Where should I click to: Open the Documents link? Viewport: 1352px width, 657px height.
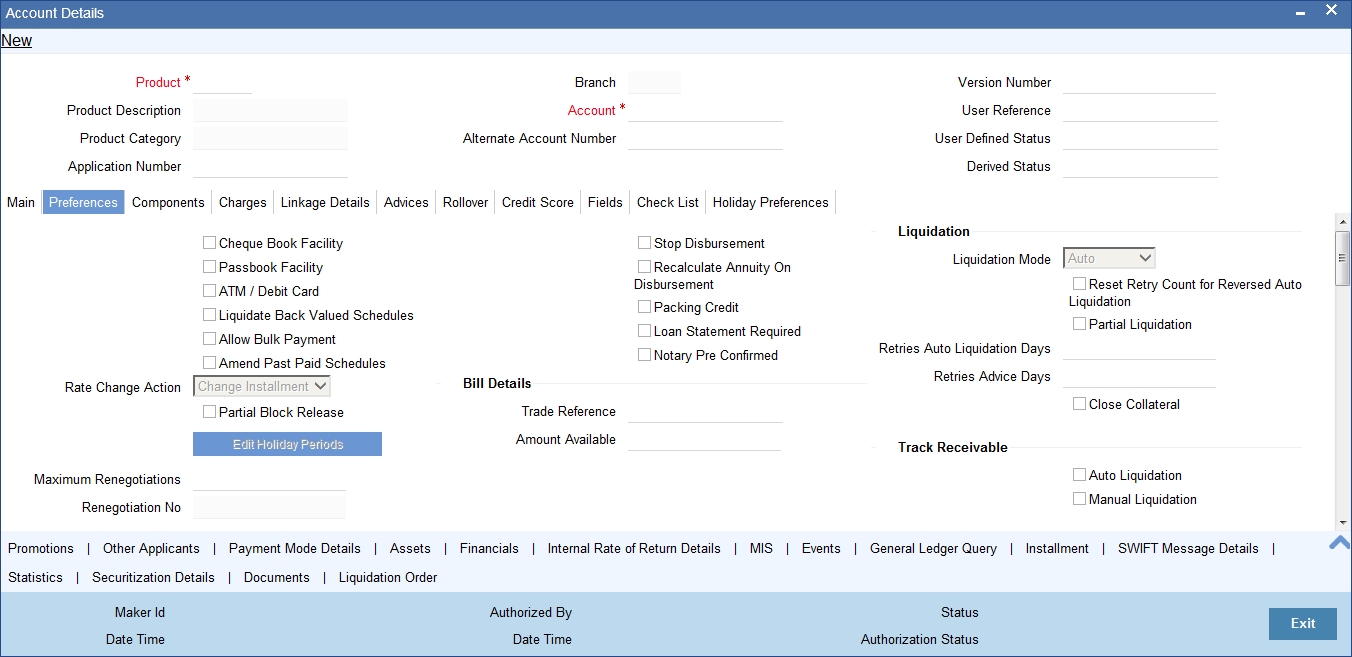277,577
